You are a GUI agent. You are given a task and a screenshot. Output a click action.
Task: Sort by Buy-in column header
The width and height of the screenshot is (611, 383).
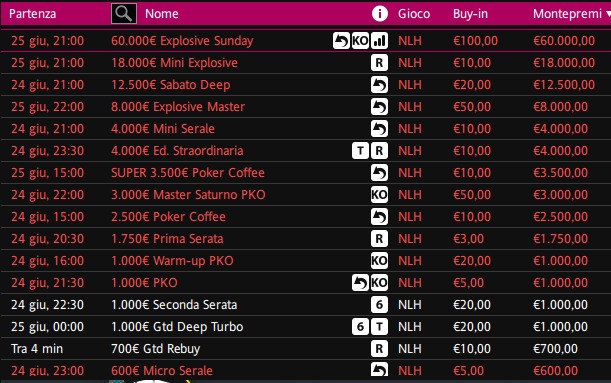[x=470, y=14]
